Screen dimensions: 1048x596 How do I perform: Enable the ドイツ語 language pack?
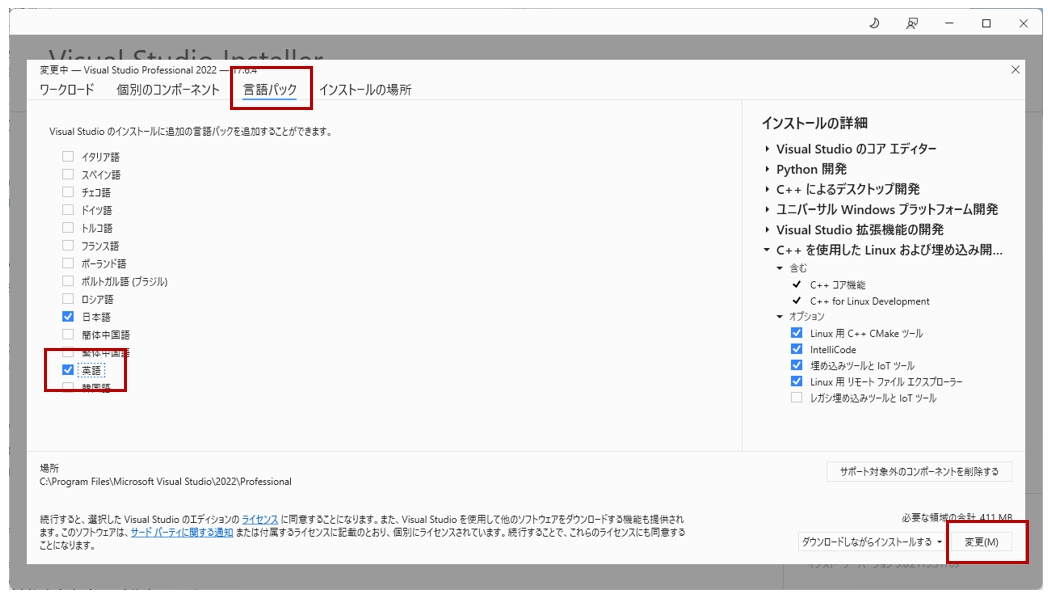(67, 209)
